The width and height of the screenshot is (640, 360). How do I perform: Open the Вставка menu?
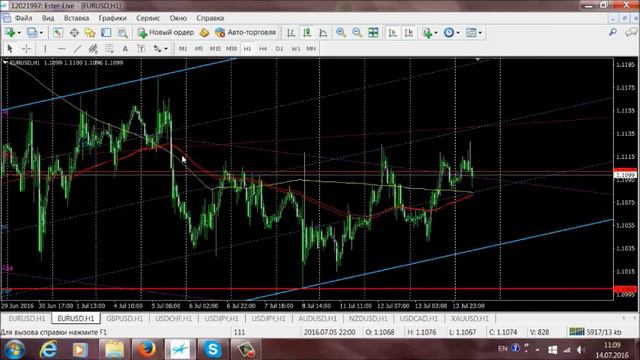pos(77,18)
